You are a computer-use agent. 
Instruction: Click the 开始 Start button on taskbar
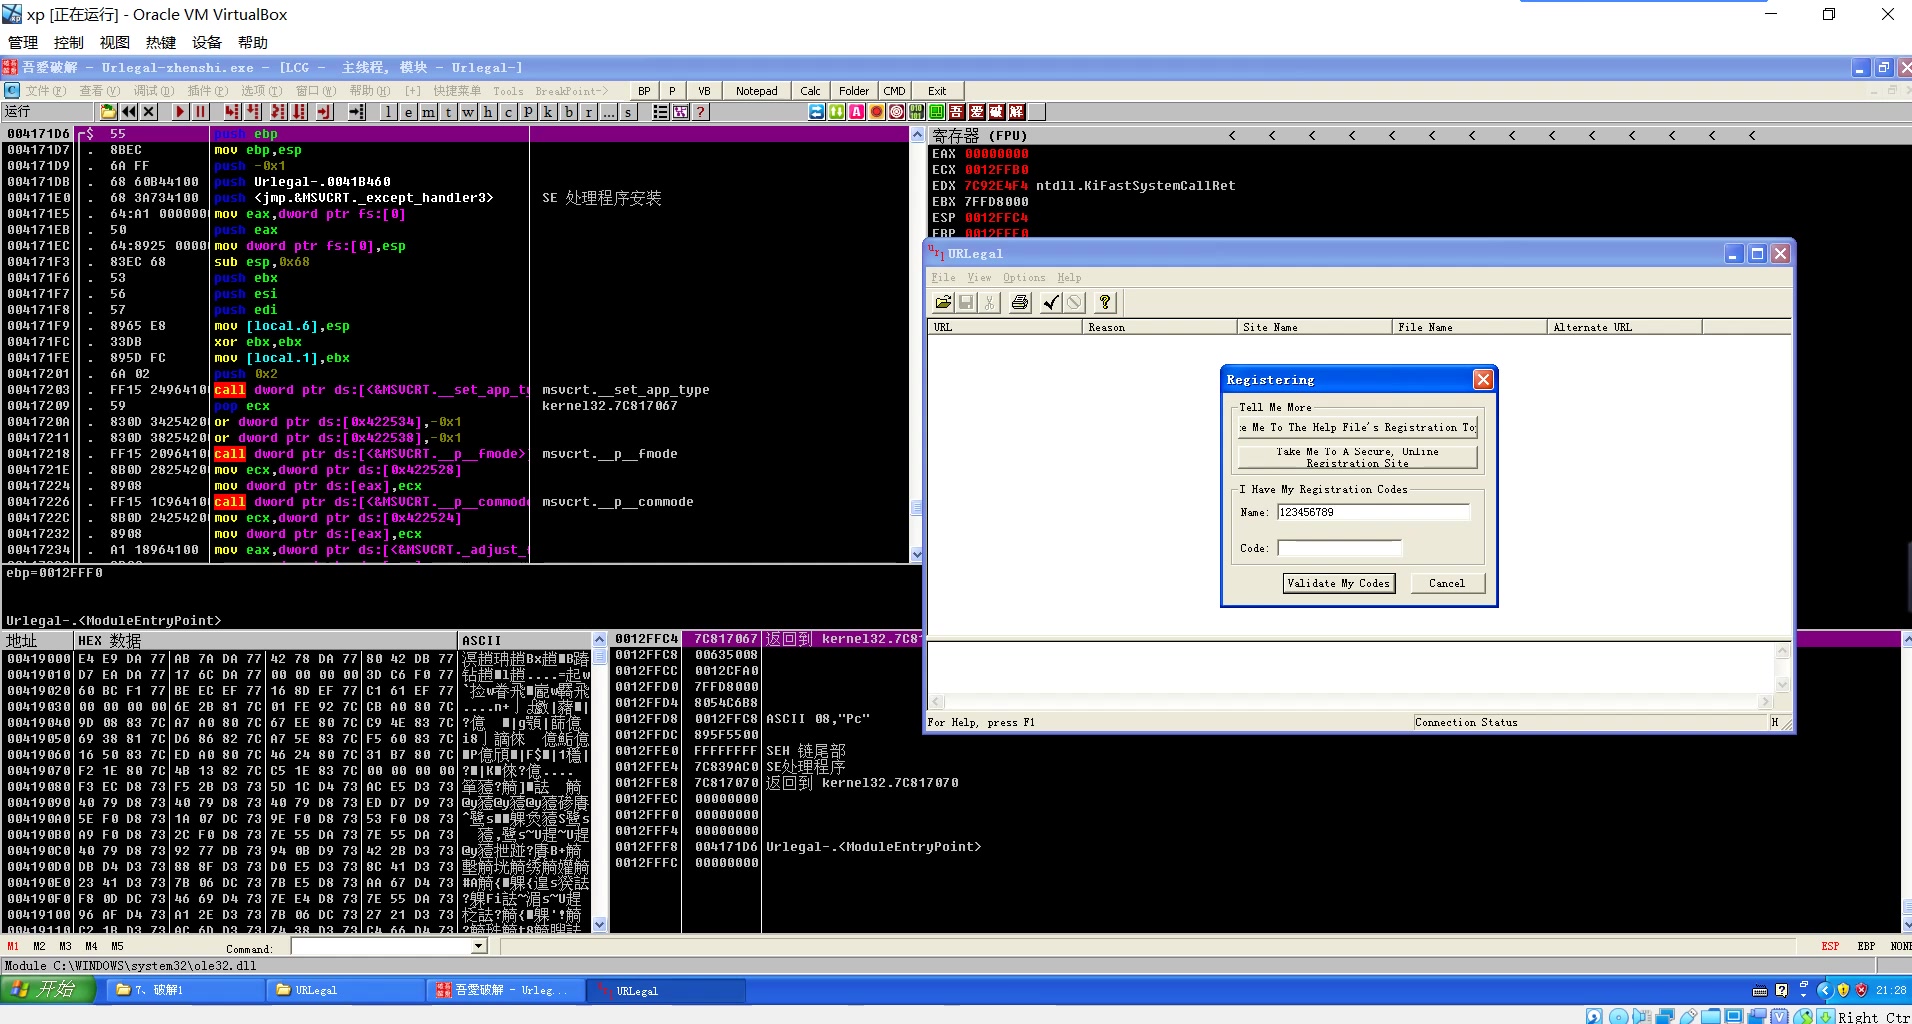(48, 990)
